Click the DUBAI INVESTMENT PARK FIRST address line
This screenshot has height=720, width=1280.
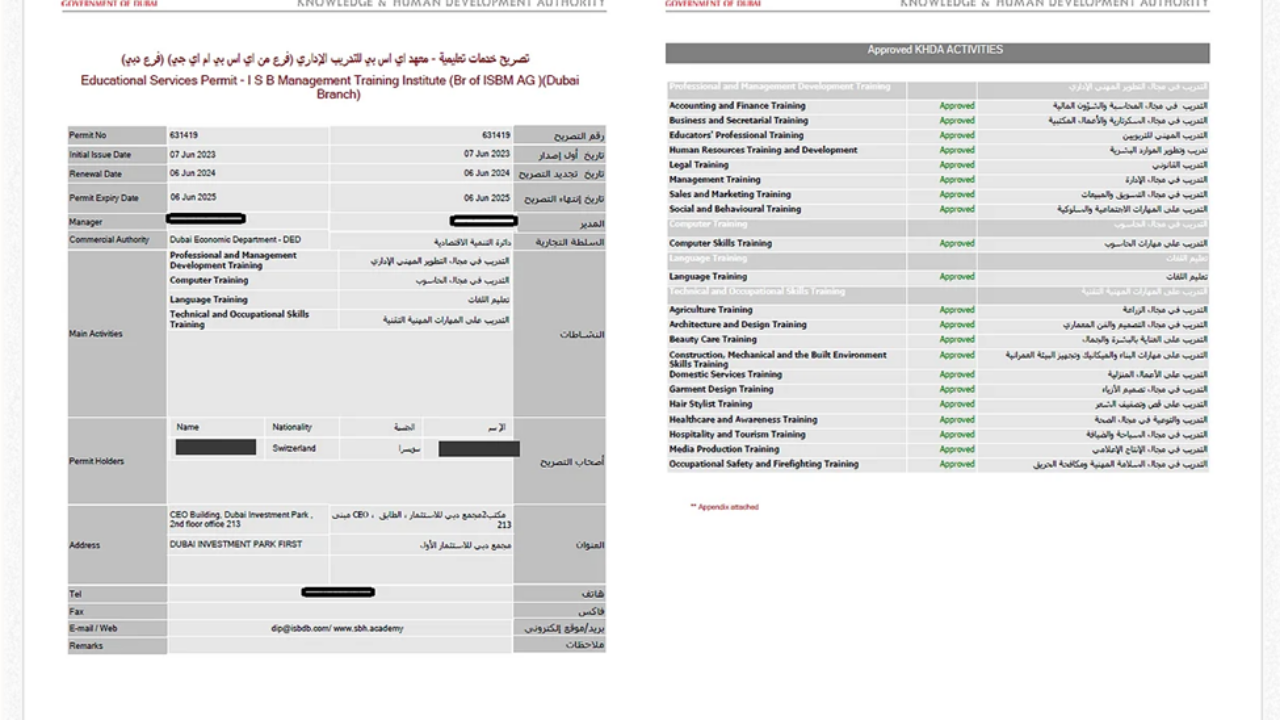236,545
